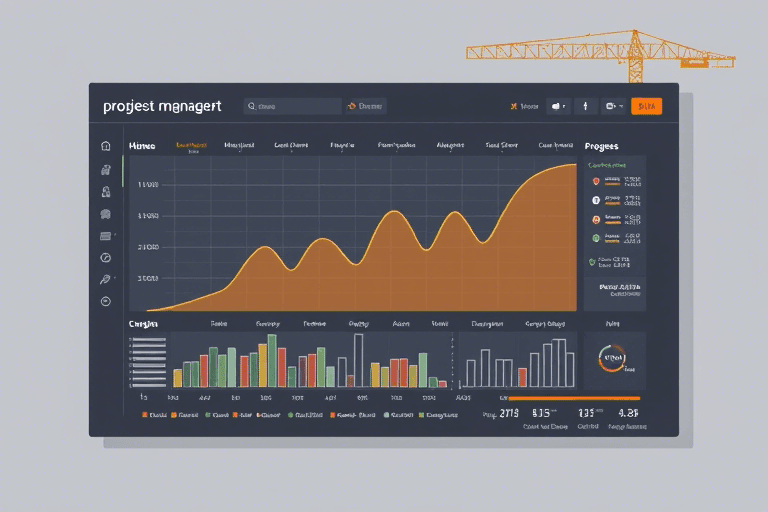
Task: Toggle the red status dot in Progress list
Action: (596, 181)
